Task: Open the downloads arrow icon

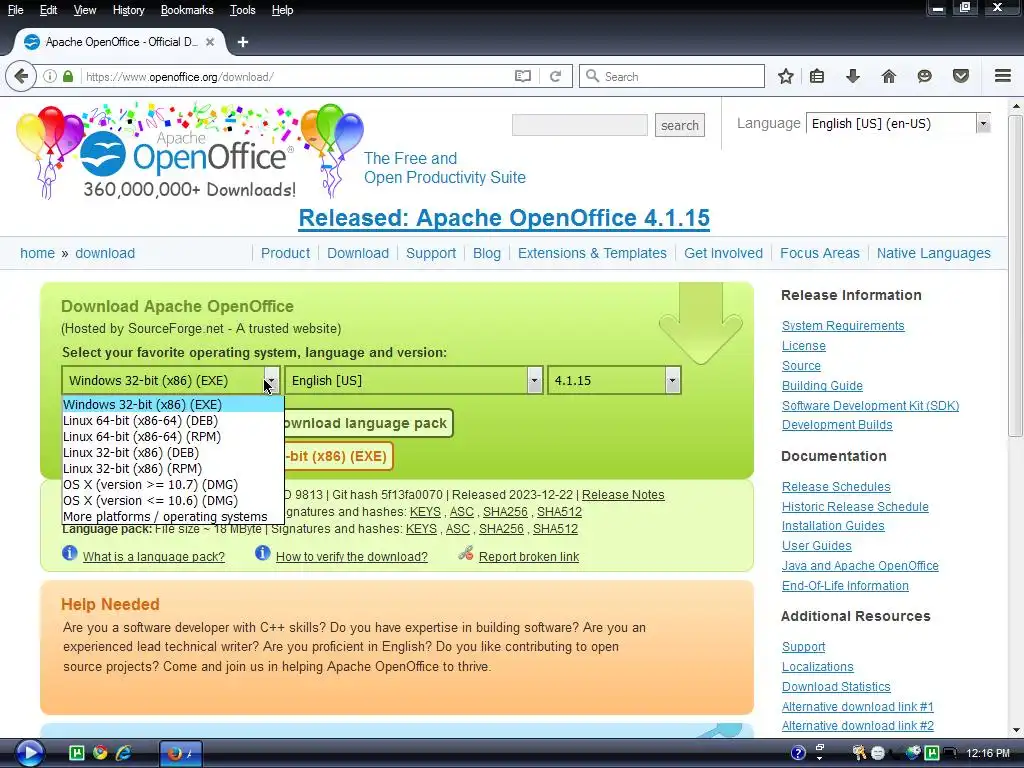Action: pyautogui.click(x=853, y=76)
